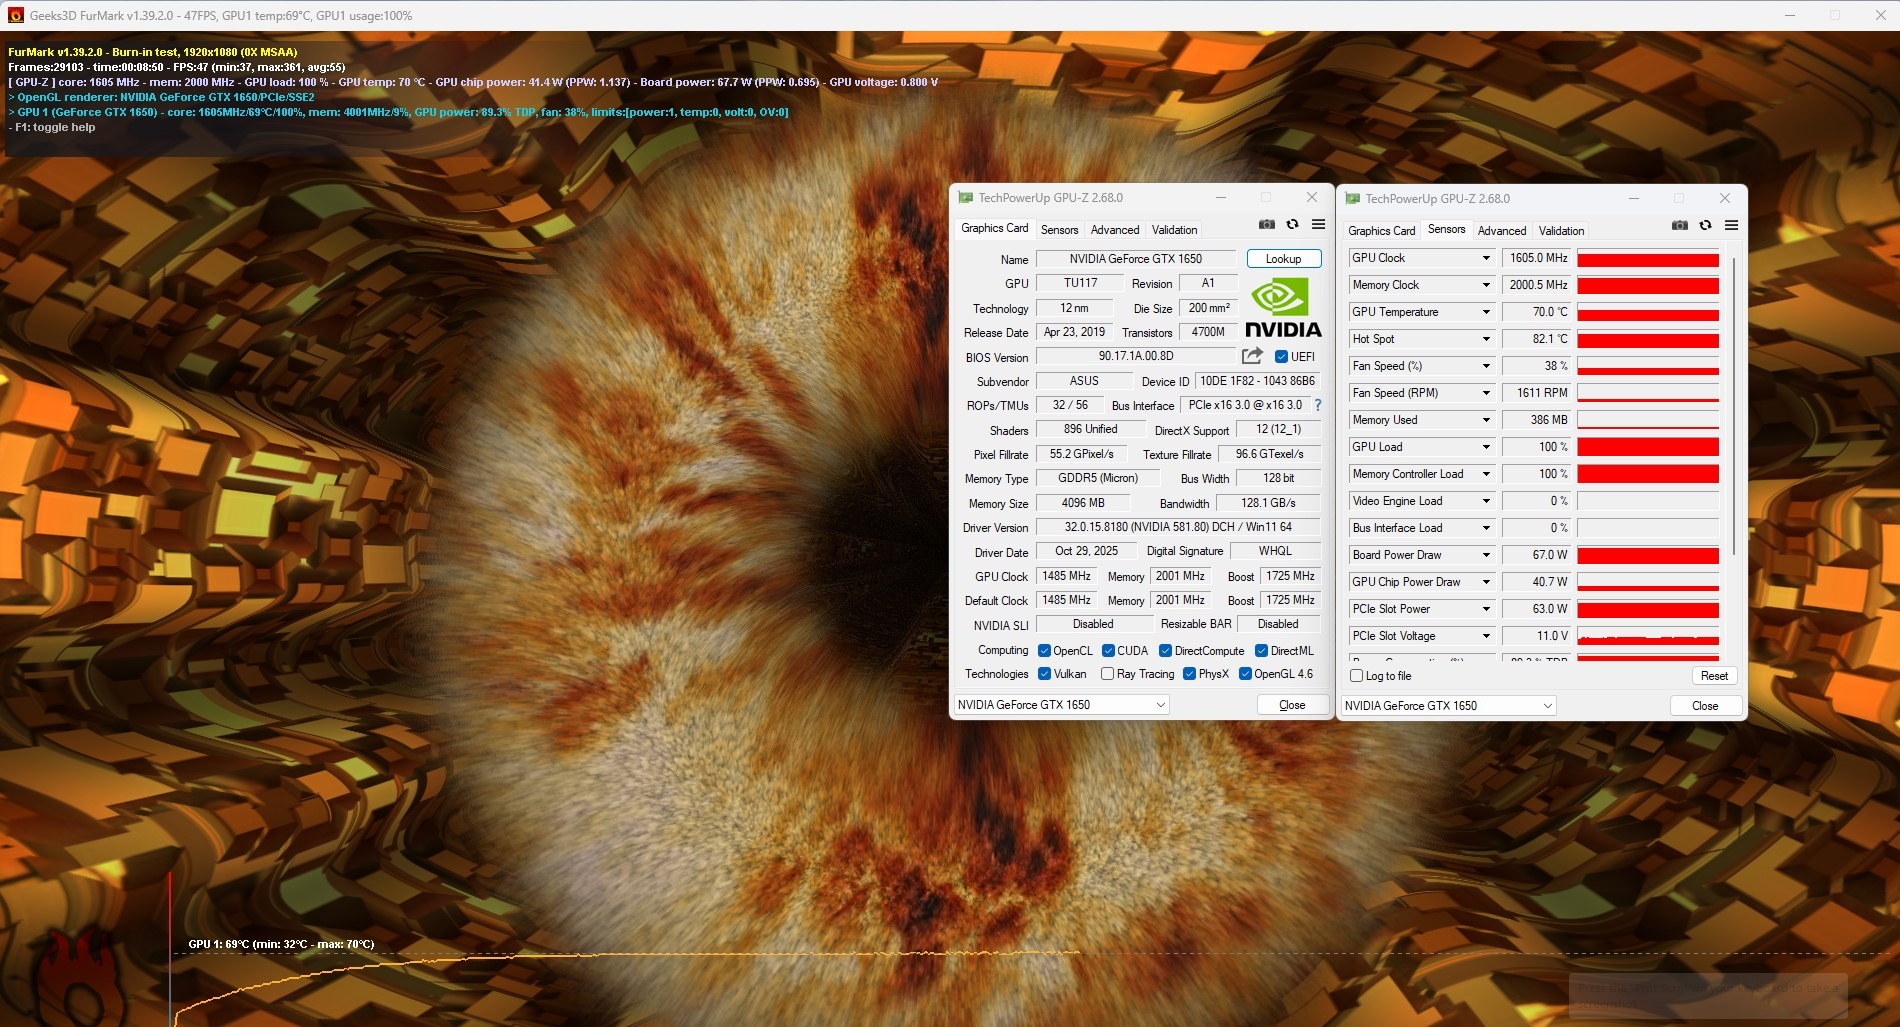Expand the Board Power Draw sensor dropdown
The height and width of the screenshot is (1027, 1900).
pos(1486,555)
